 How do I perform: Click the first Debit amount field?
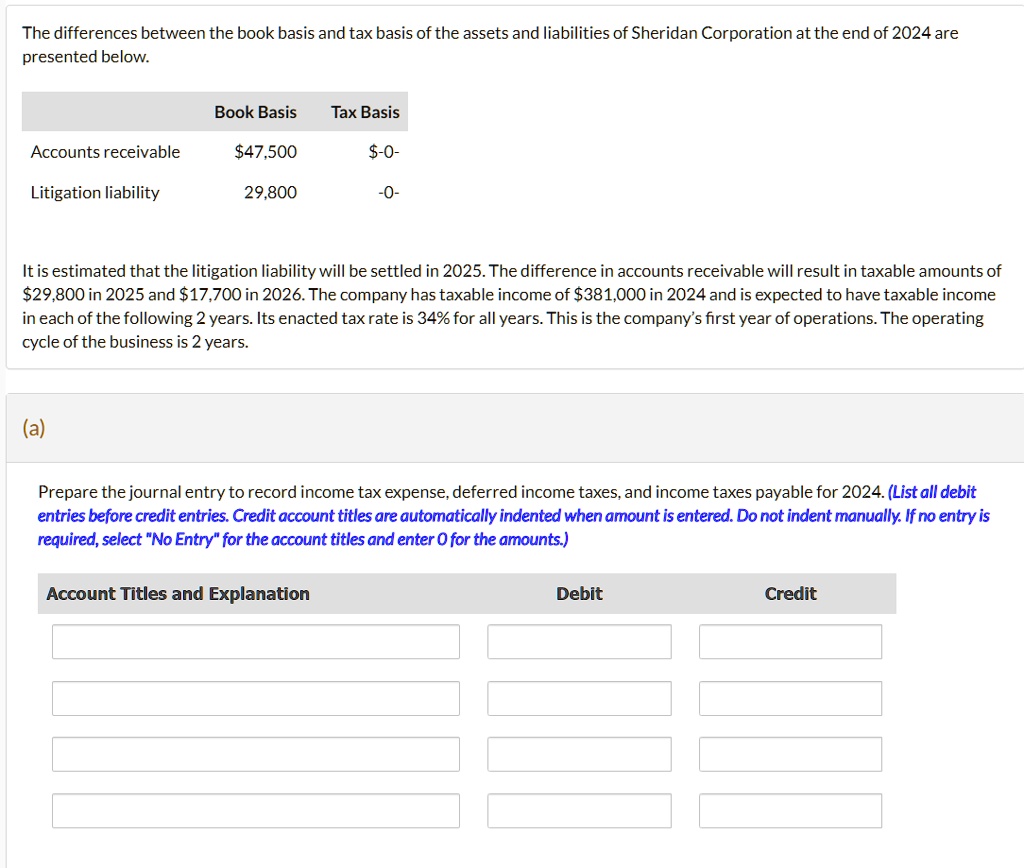pyautogui.click(x=579, y=641)
